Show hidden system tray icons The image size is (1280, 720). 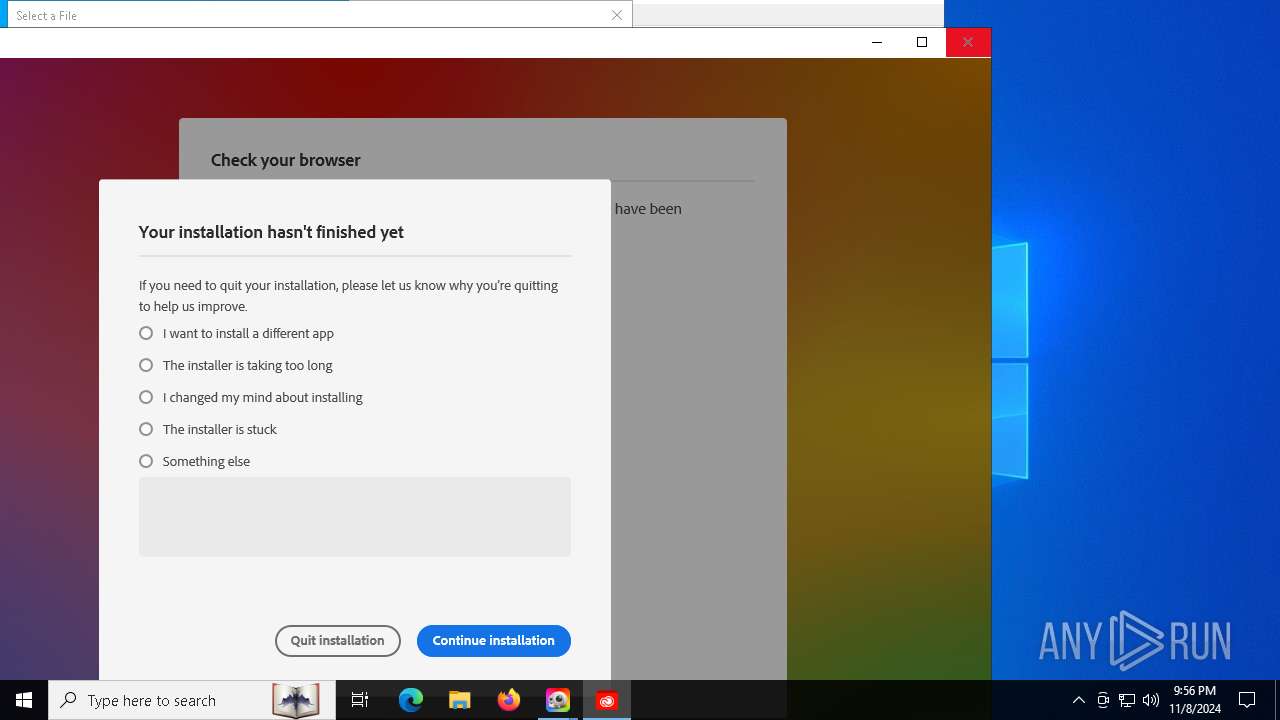[1079, 700]
